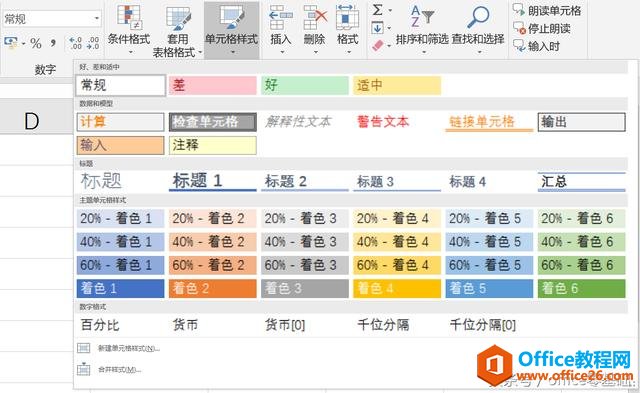Apply the Note (注释) style
This screenshot has height=393, width=640.
click(x=213, y=145)
